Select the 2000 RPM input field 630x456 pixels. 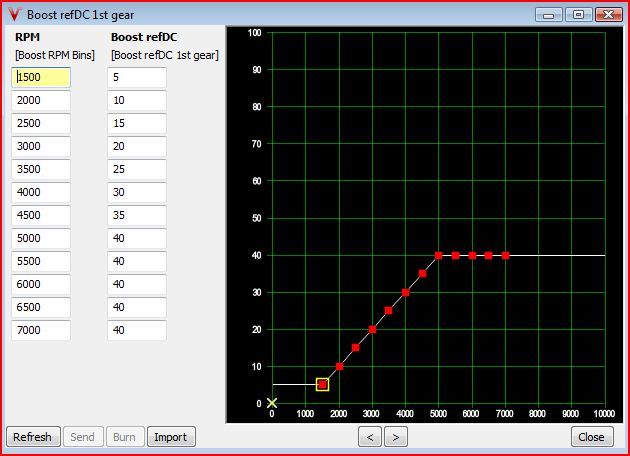coord(41,100)
